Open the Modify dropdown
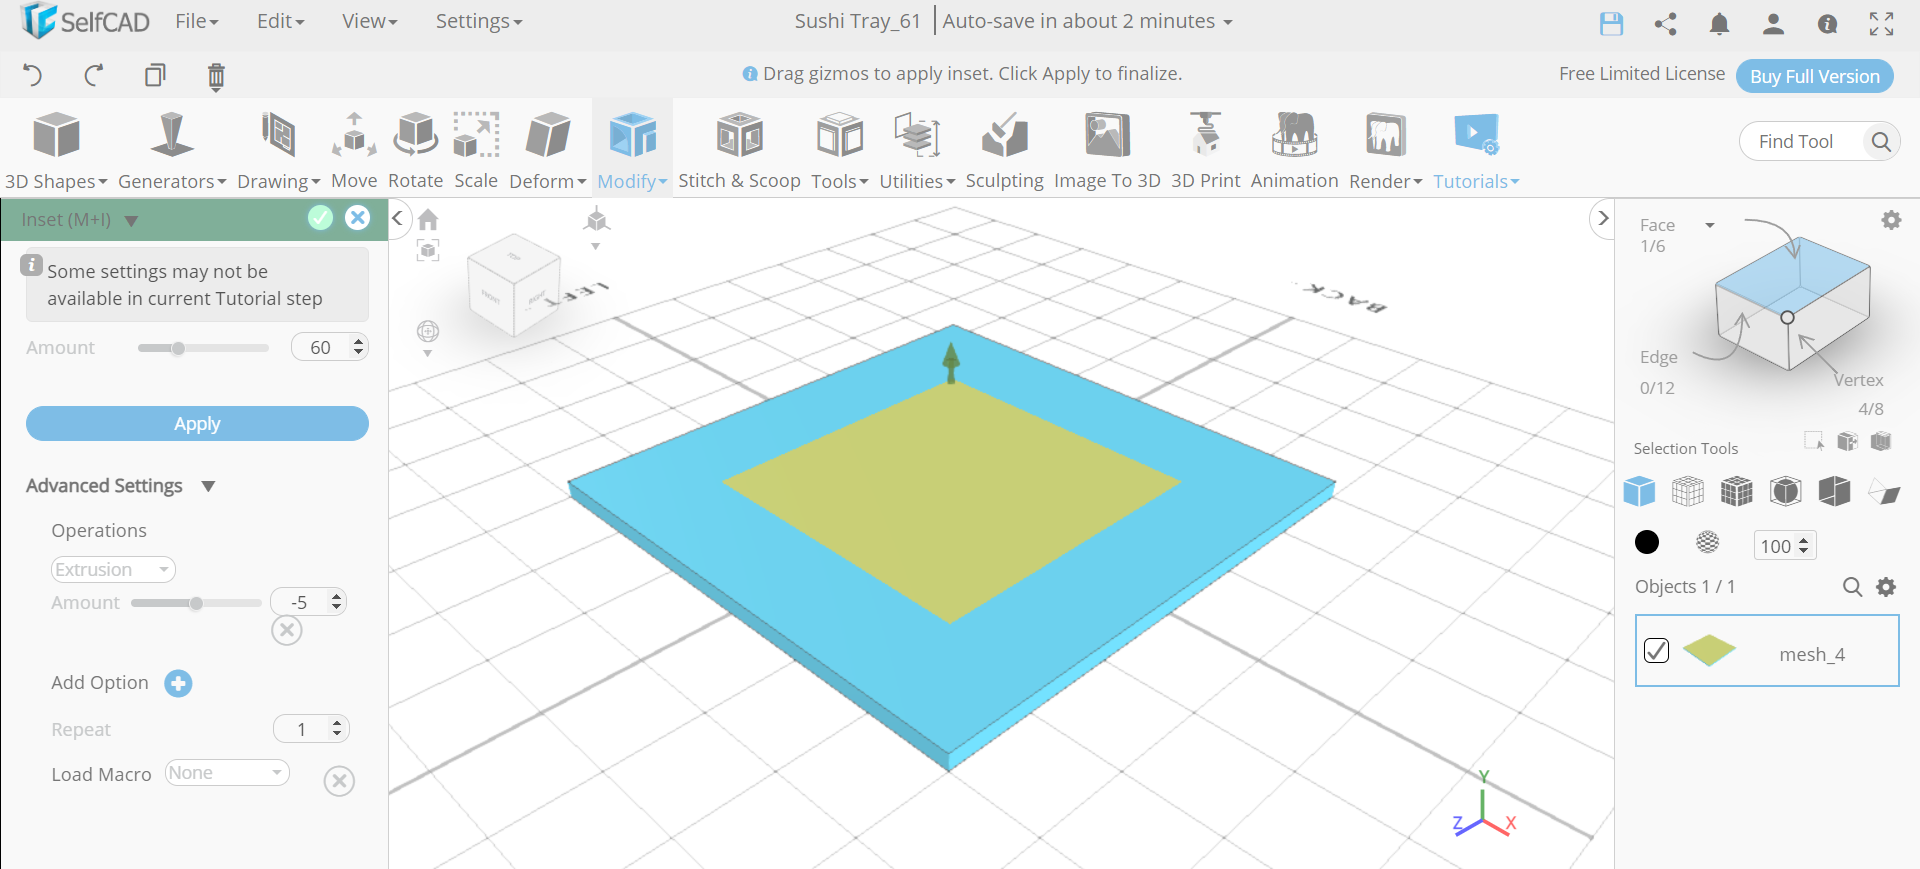The width and height of the screenshot is (1920, 869). point(632,150)
